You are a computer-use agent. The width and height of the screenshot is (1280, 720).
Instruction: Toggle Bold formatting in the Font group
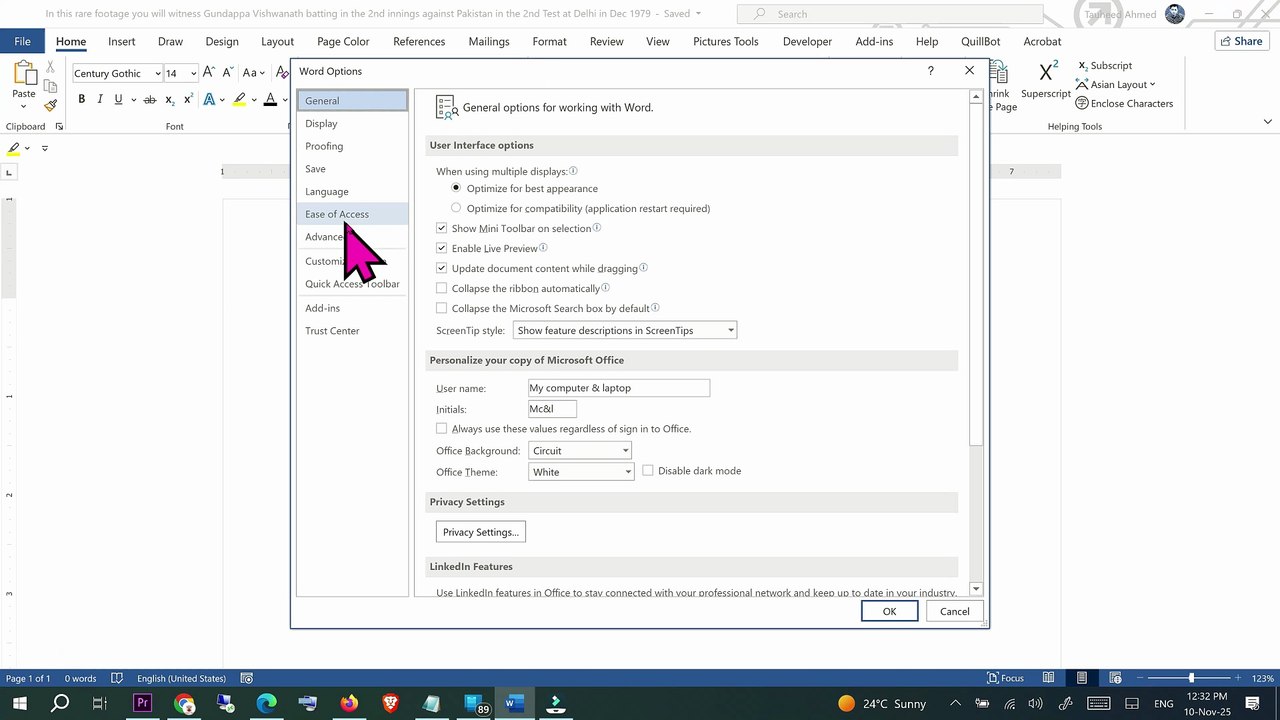coord(82,99)
